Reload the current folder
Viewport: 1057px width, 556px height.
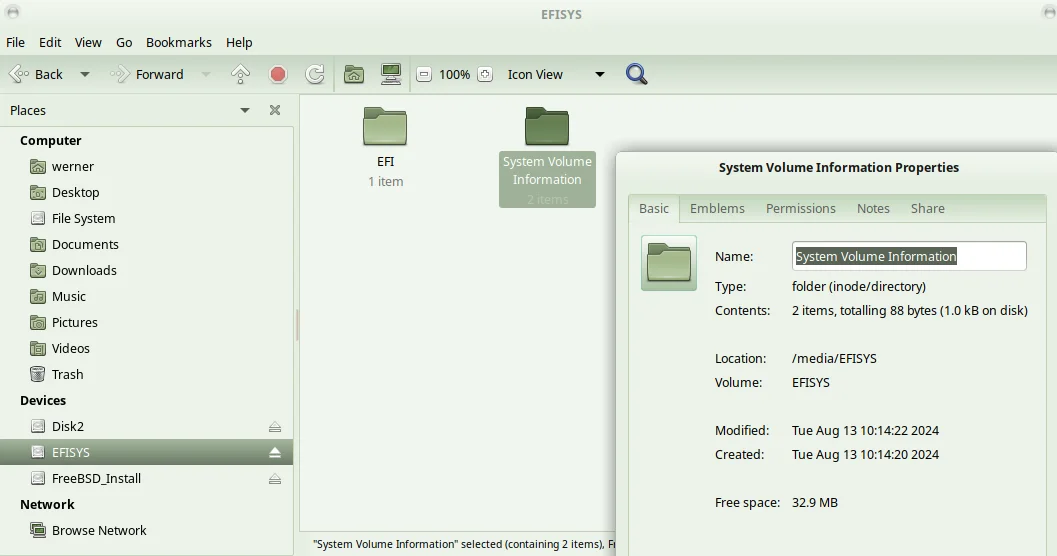click(315, 74)
